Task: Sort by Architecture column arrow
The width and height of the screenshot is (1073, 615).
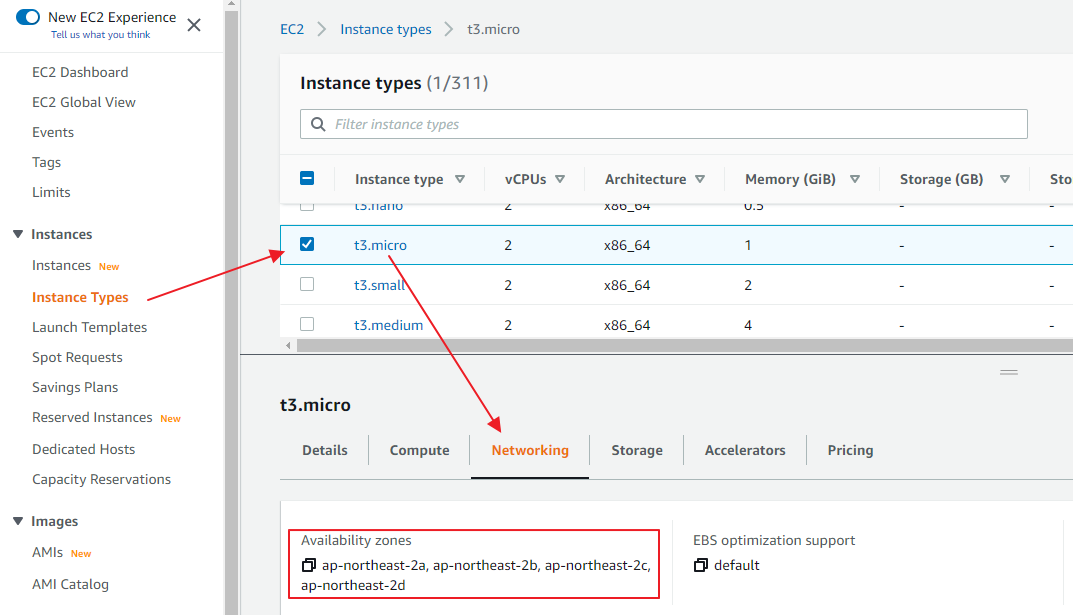Action: point(699,179)
